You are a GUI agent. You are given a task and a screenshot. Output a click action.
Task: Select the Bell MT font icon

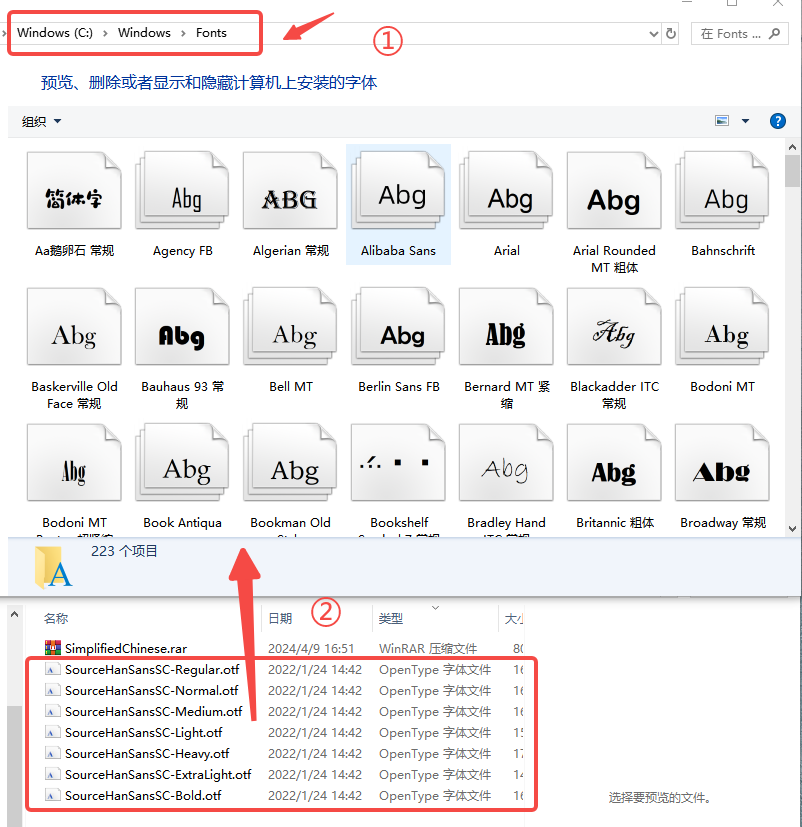point(290,326)
